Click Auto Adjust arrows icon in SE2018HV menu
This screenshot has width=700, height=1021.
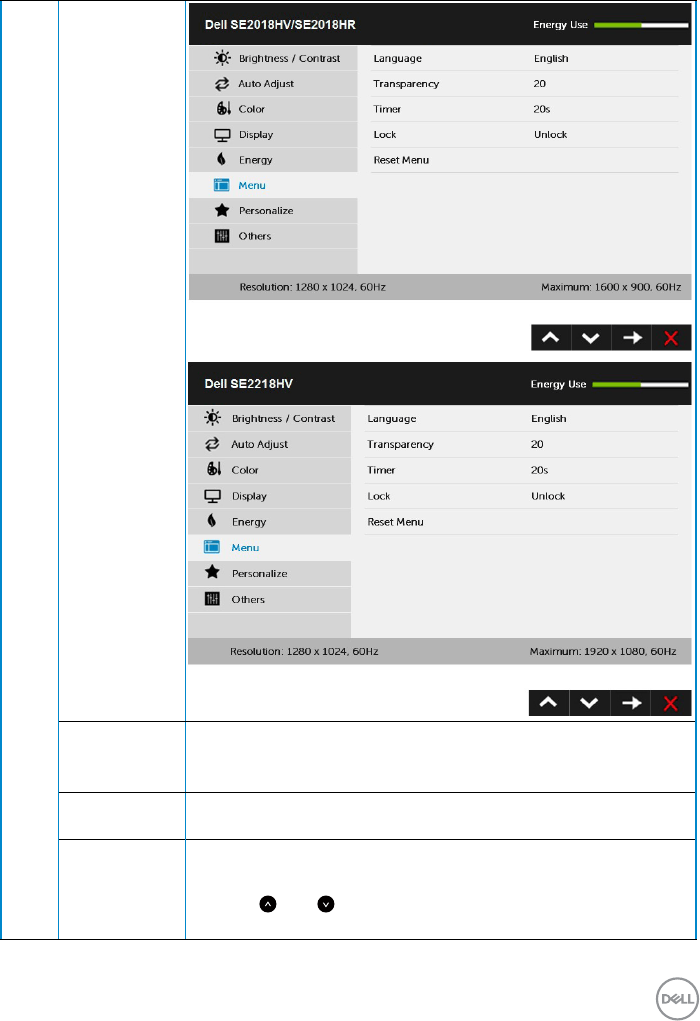point(222,83)
